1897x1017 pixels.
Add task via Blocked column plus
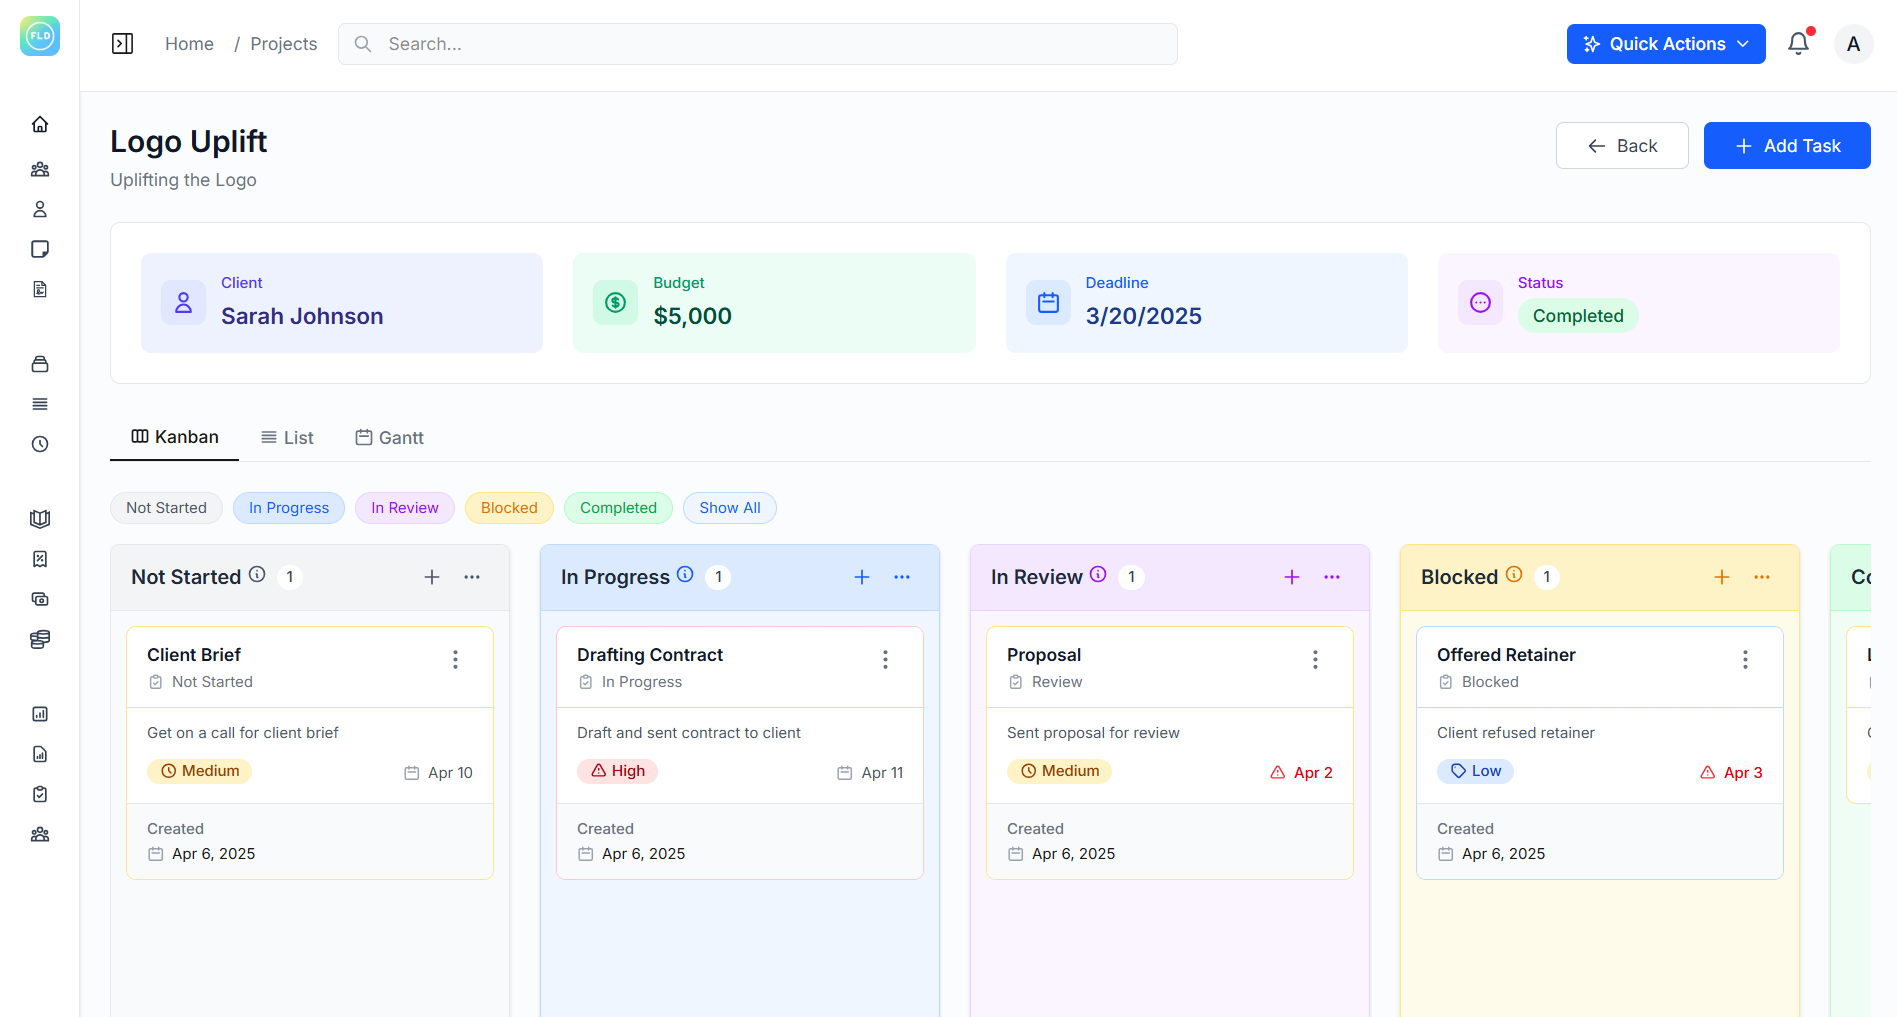[1722, 577]
